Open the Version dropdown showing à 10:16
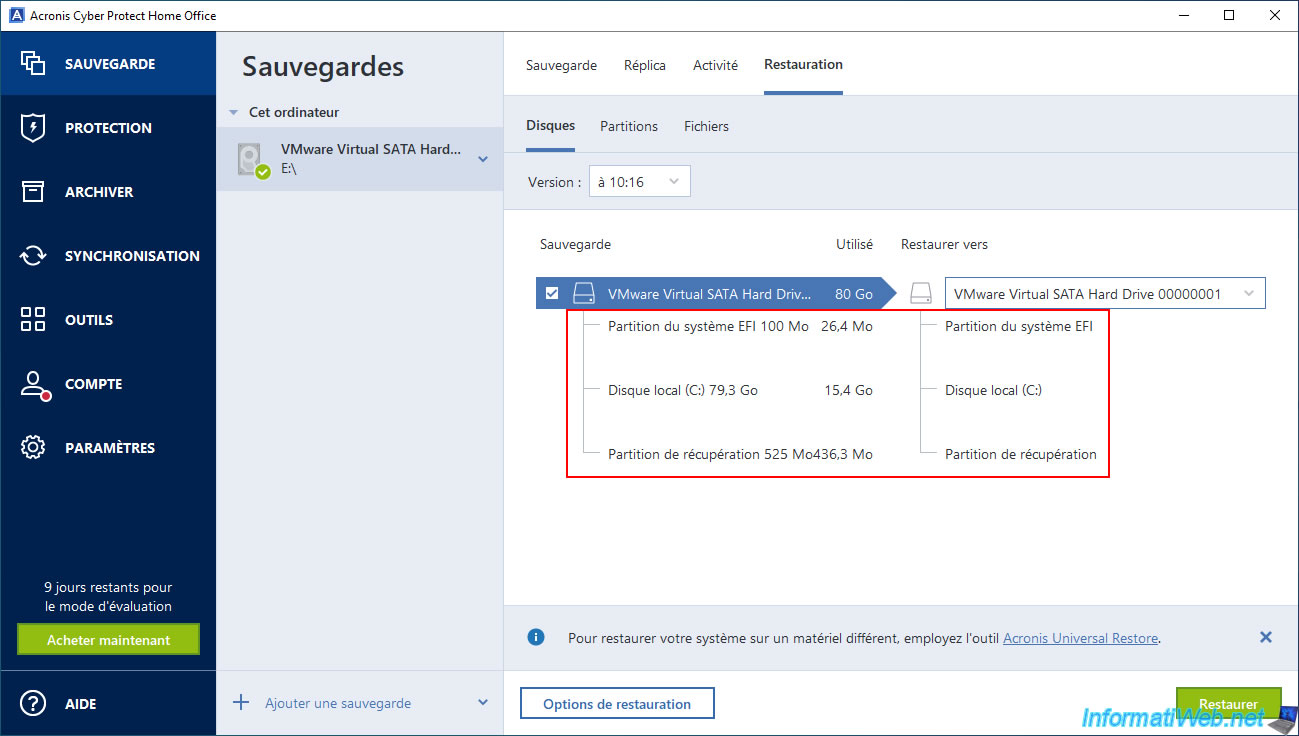The image size is (1299, 736). 640,182
